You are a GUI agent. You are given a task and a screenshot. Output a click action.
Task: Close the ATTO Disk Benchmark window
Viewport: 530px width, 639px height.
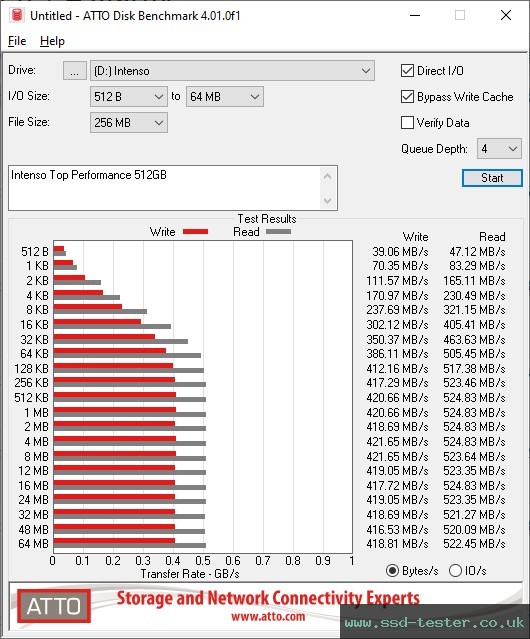click(x=506, y=15)
